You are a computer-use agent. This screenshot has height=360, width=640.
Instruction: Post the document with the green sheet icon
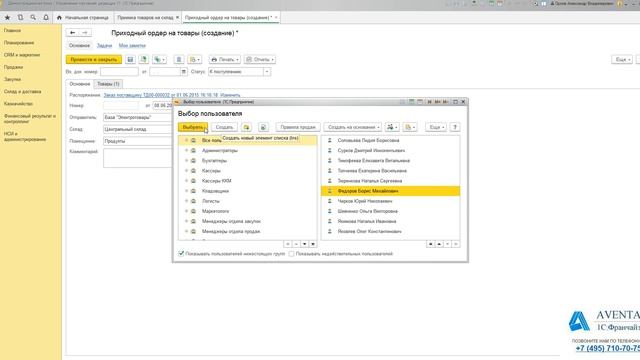coord(144,60)
